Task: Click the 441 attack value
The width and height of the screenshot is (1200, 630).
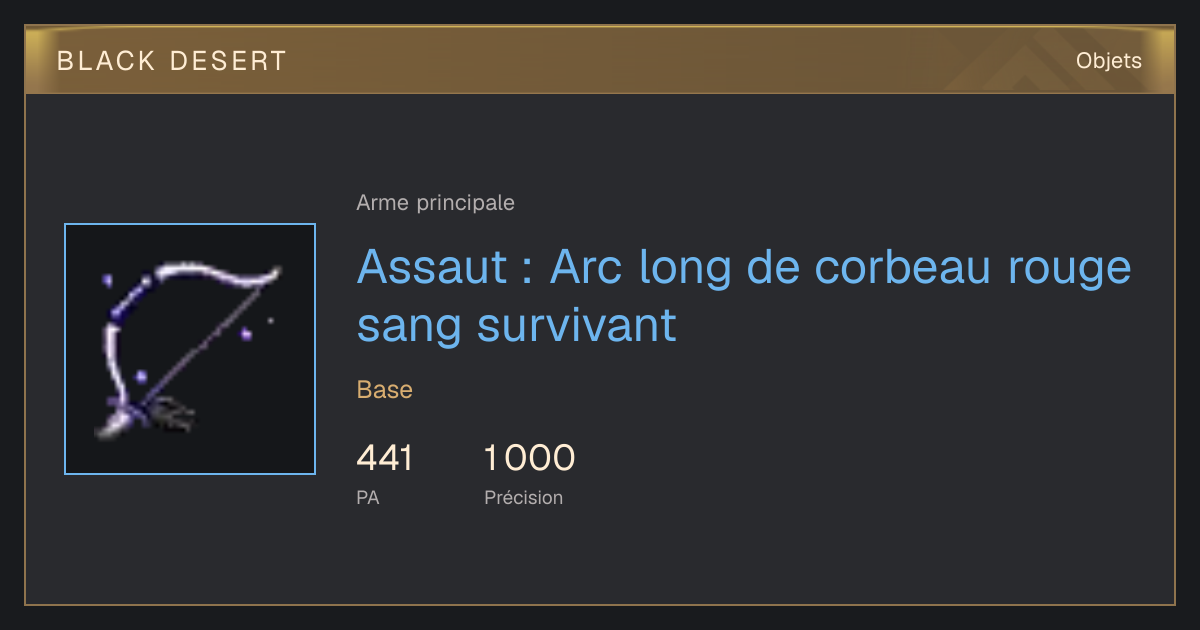Action: (385, 458)
